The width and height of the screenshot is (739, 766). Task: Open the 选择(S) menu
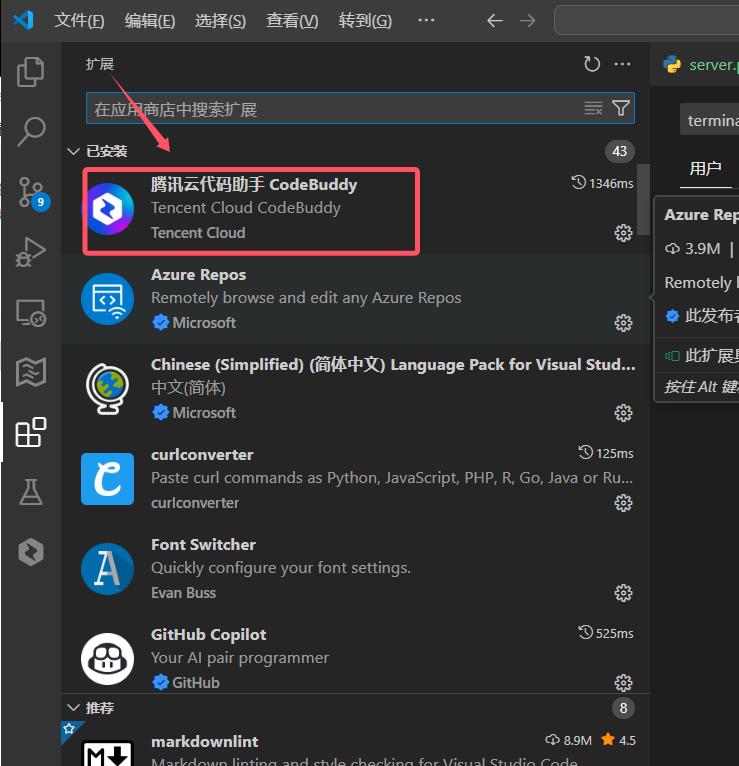coord(220,21)
